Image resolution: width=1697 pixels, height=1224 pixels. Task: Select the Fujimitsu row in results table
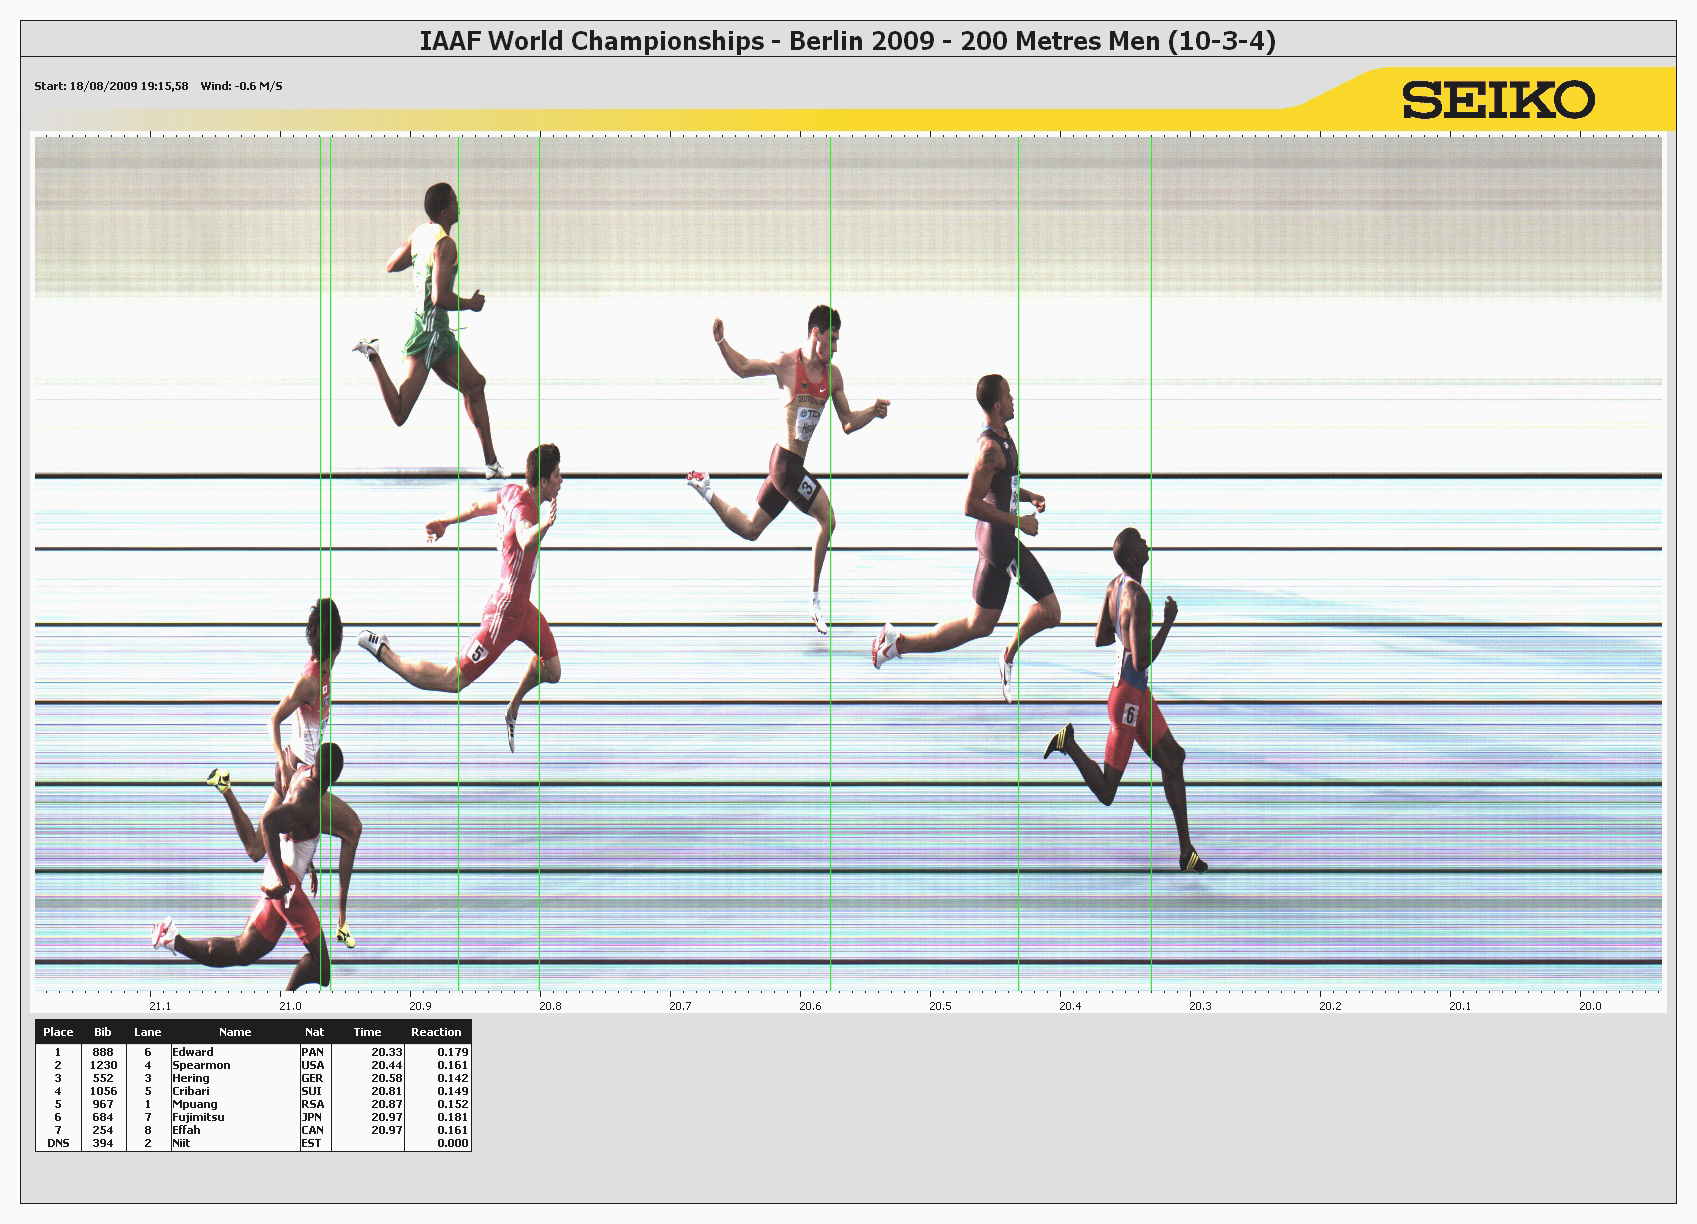[x=252, y=1117]
